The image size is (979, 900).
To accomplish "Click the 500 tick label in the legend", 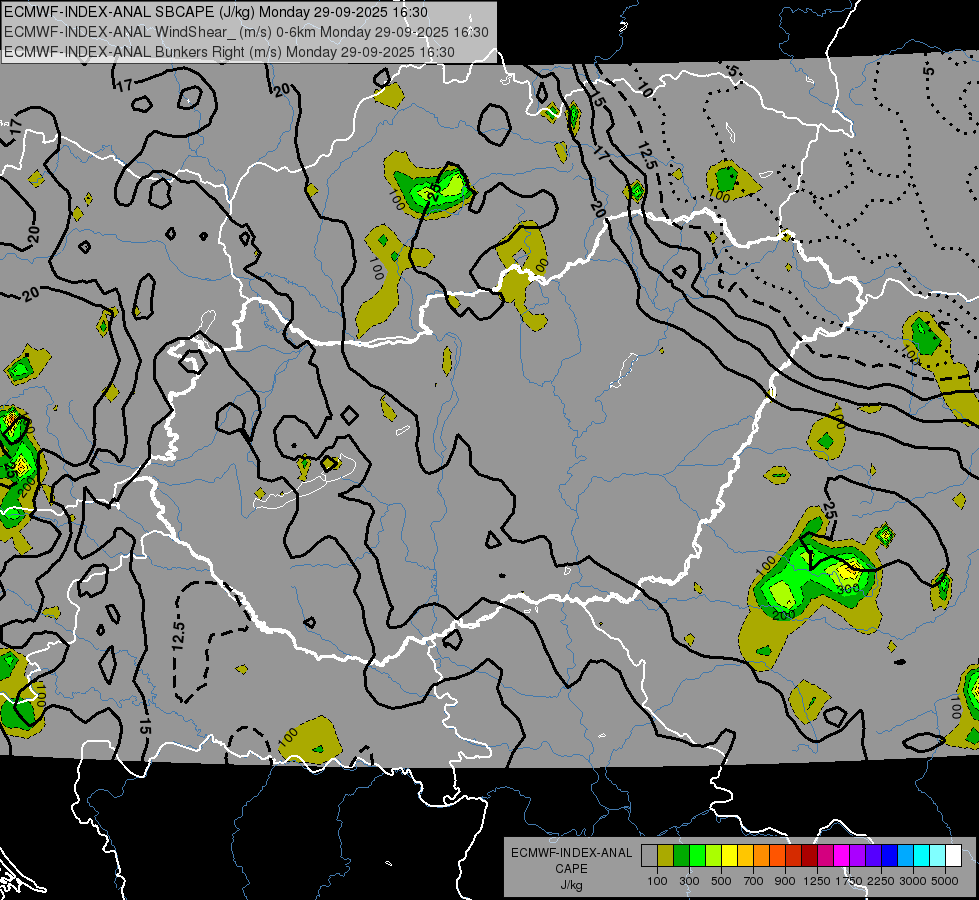I will [x=721, y=881].
